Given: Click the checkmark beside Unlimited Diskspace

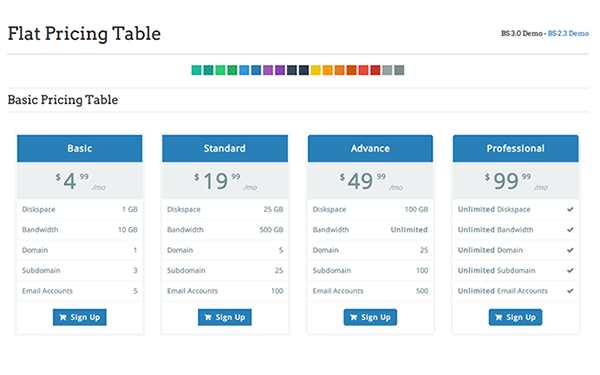Looking at the screenshot, I should [570, 209].
